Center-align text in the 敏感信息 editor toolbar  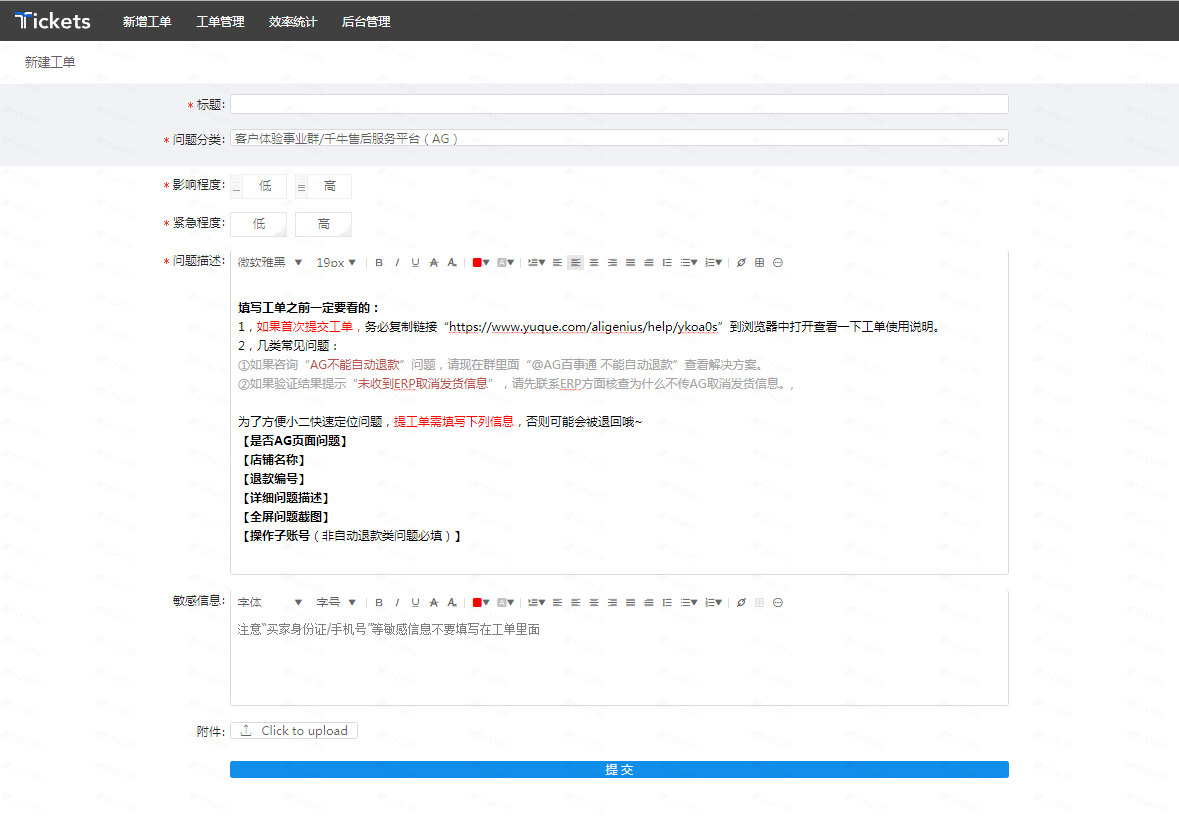pyautogui.click(x=594, y=602)
